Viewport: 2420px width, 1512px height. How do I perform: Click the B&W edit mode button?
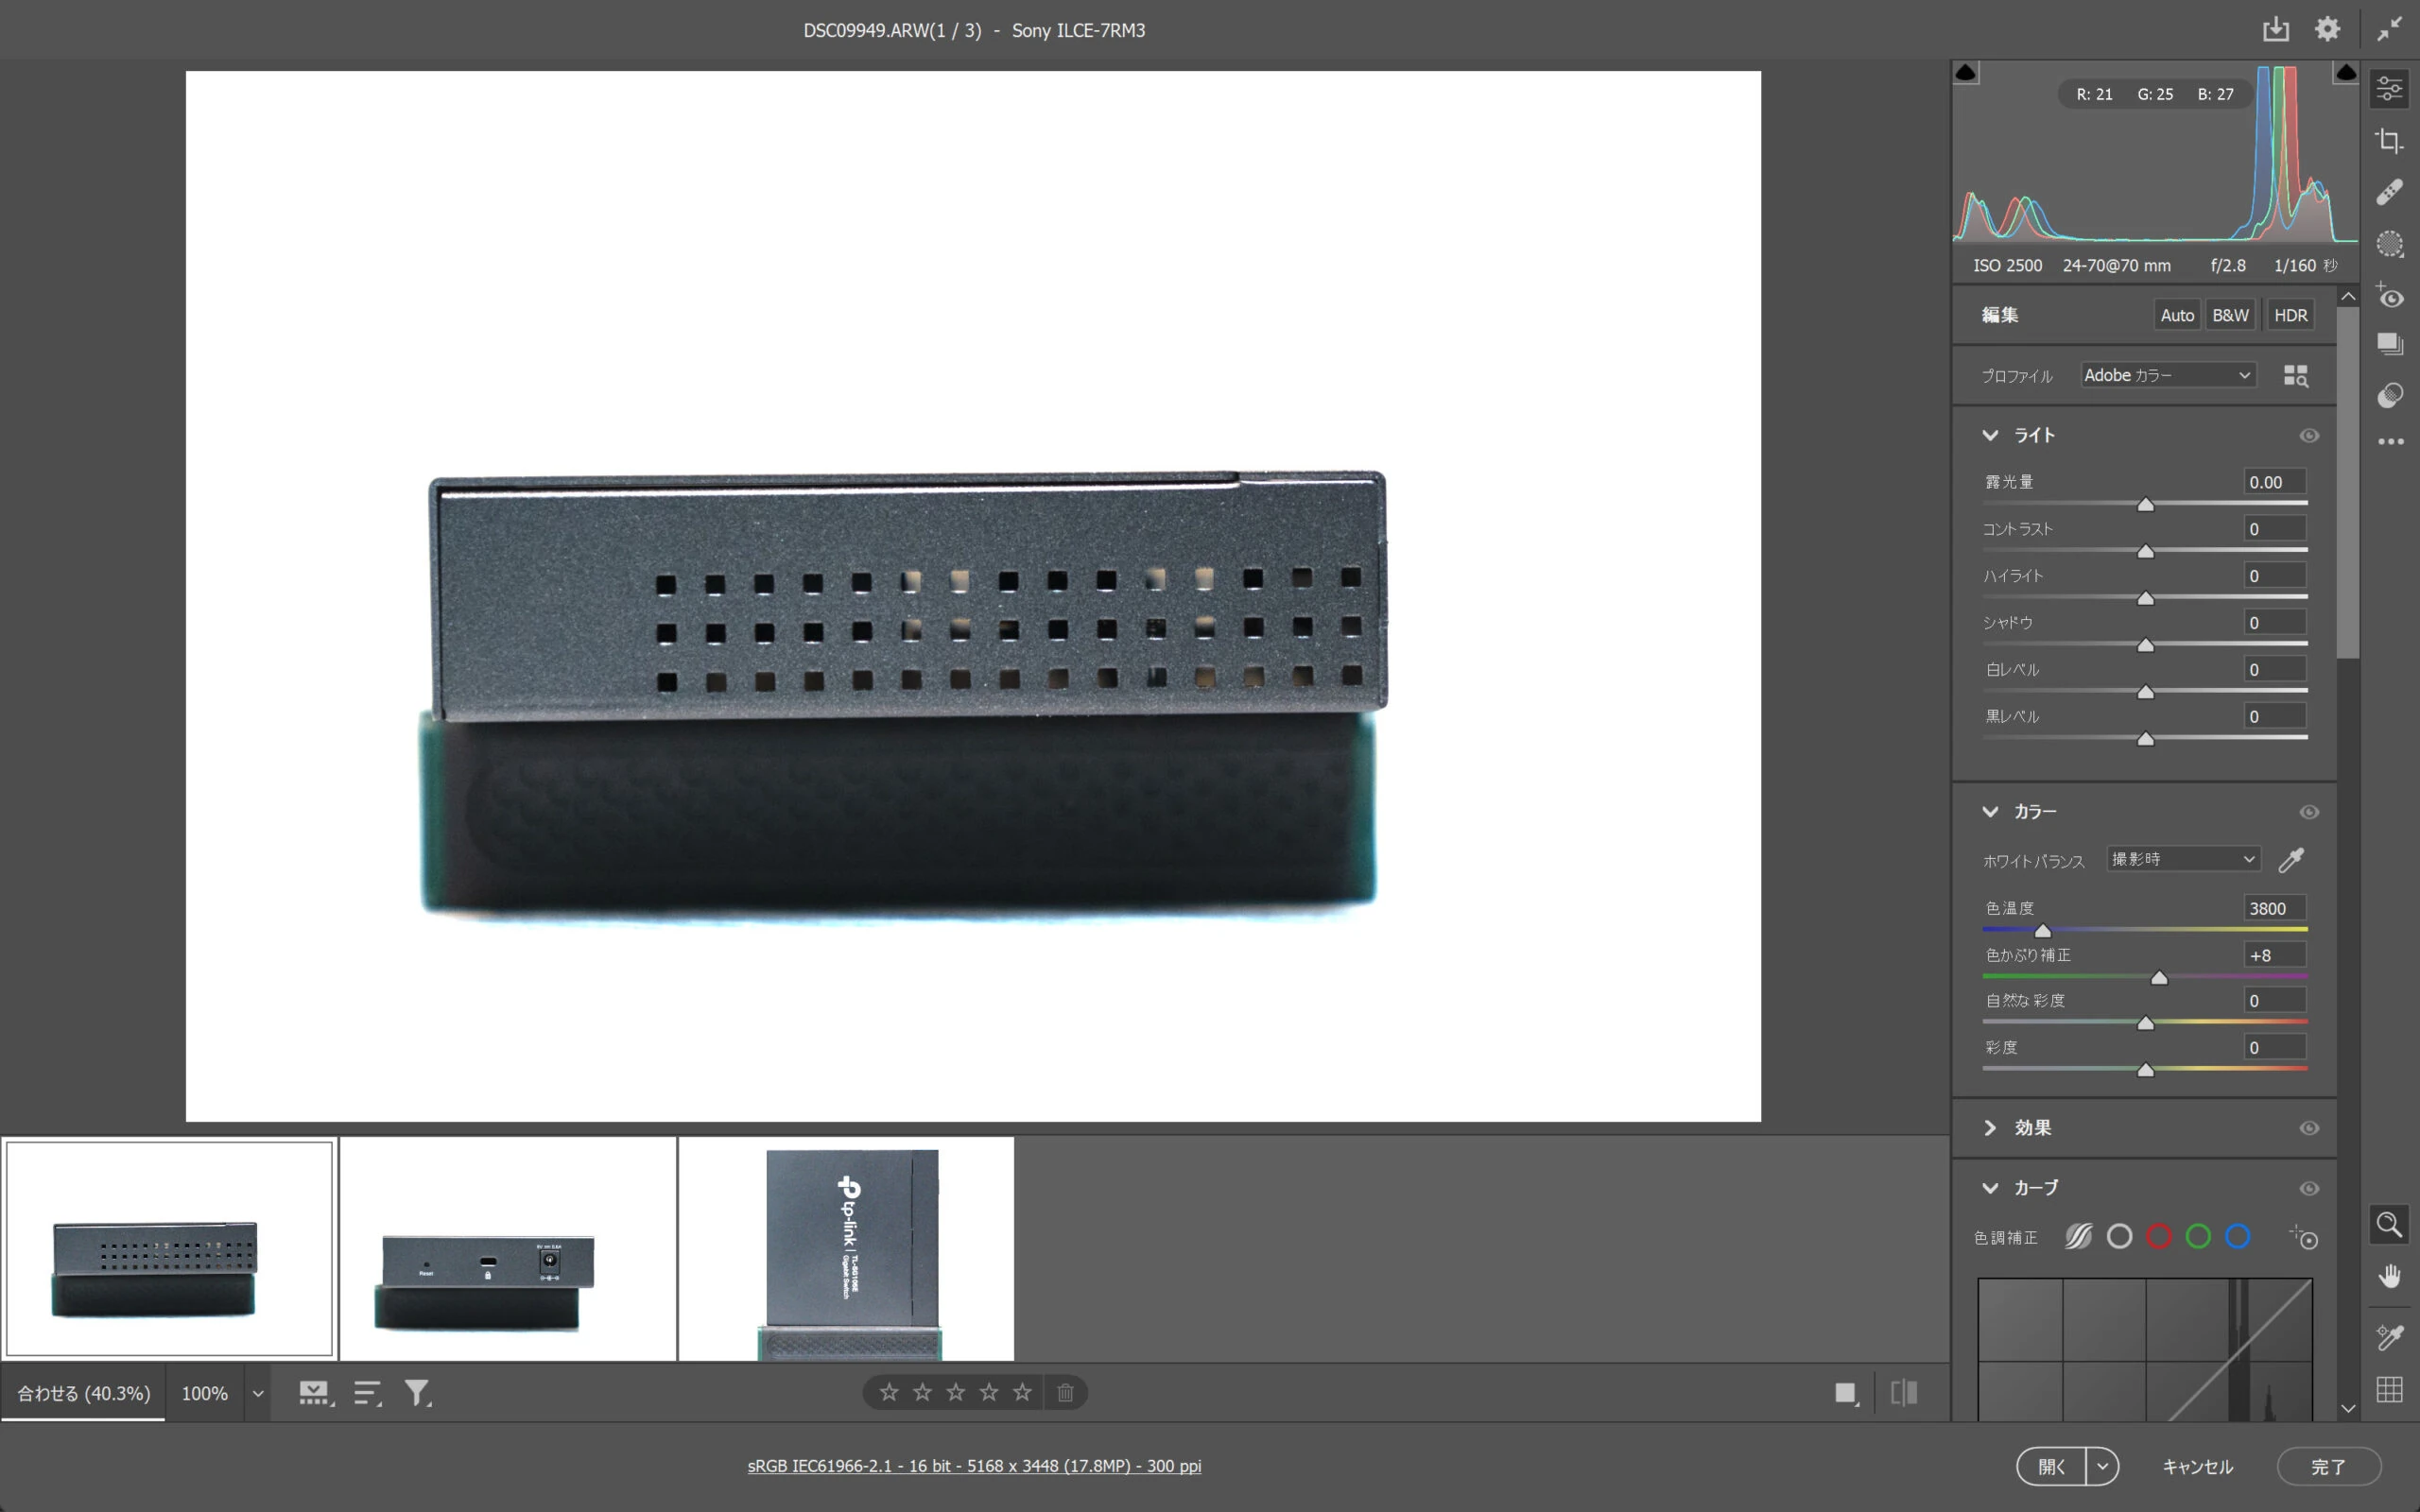point(2229,315)
